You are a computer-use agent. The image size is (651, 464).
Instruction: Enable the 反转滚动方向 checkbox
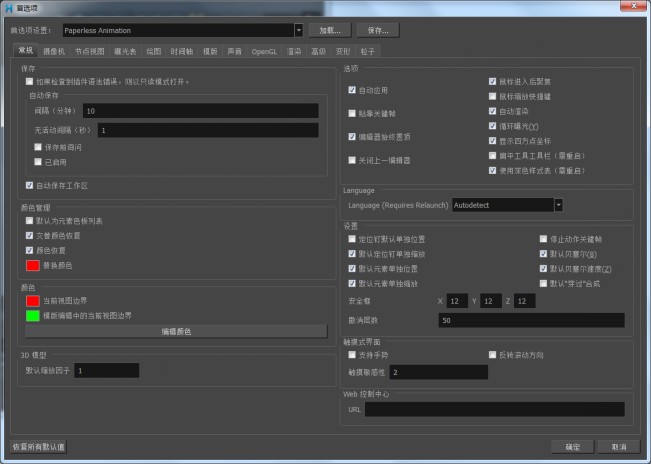pyautogui.click(x=492, y=354)
